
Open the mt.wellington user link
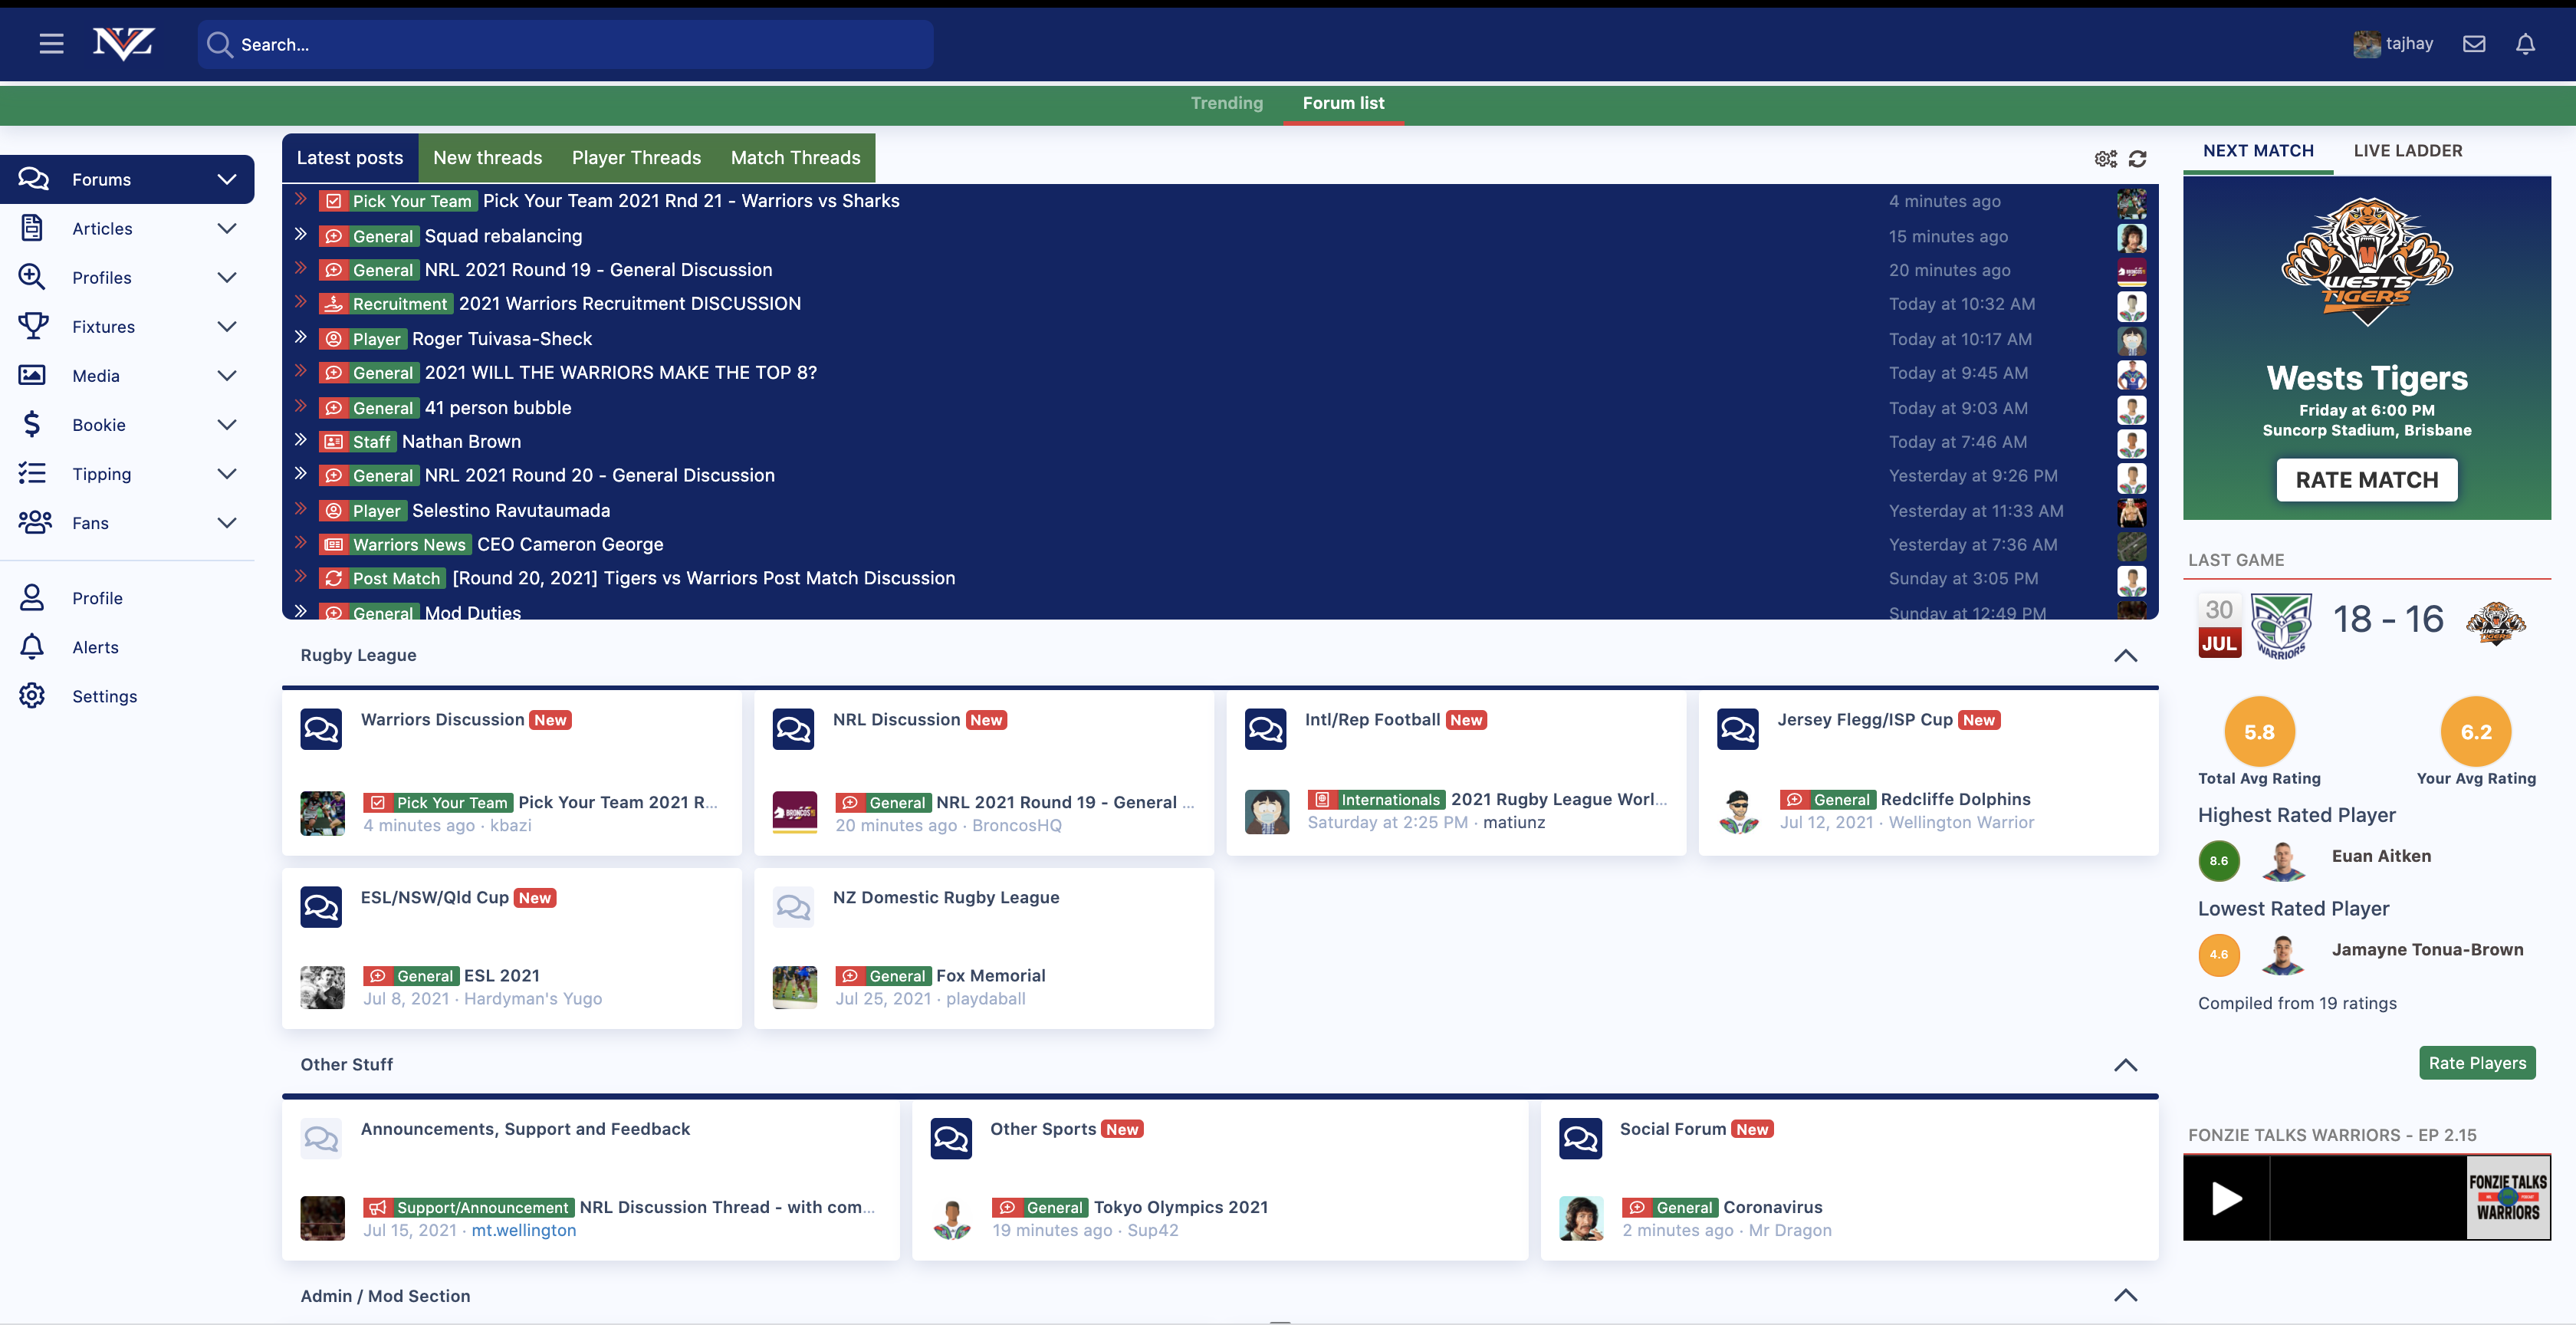[x=524, y=1230]
